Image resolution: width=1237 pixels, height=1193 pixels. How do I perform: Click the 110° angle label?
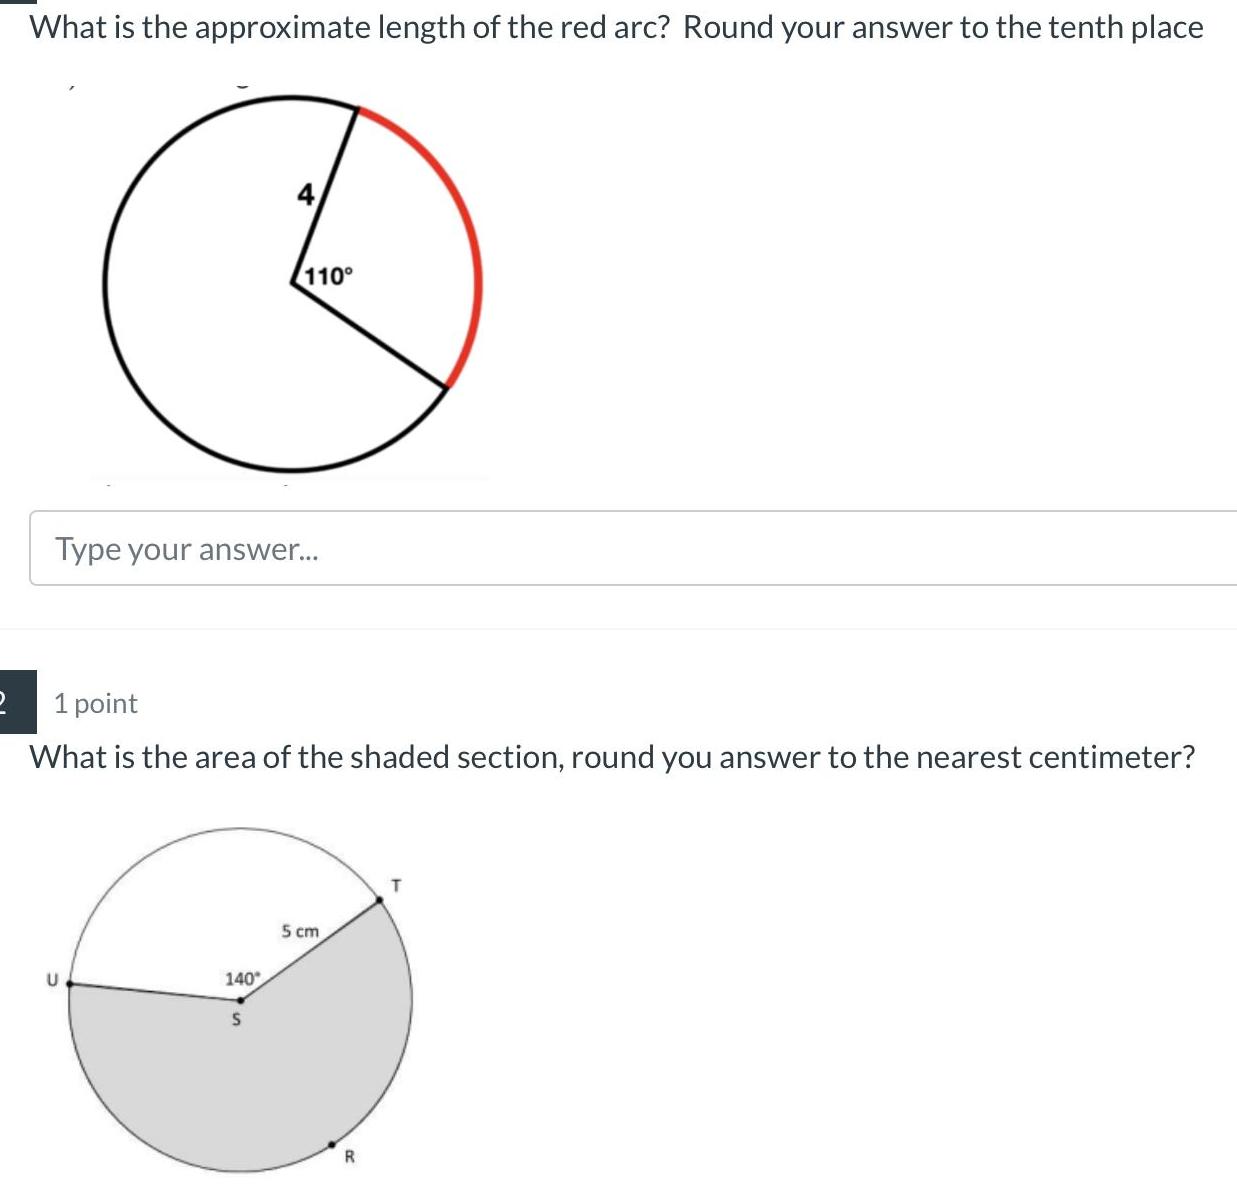329,275
